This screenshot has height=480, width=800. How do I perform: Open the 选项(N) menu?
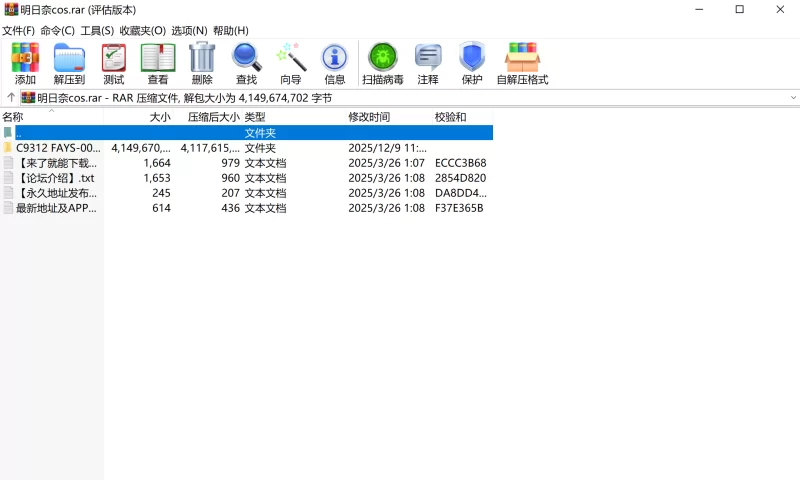tap(189, 31)
